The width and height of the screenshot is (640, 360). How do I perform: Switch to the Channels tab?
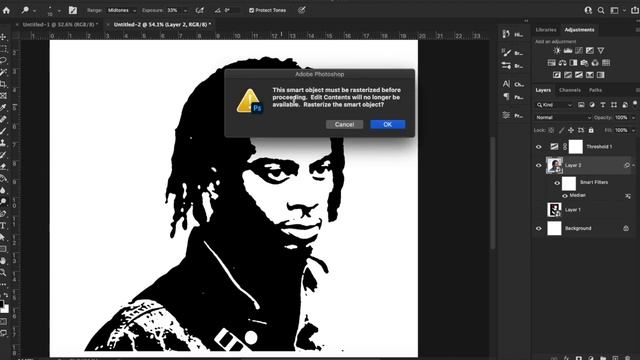click(570, 90)
